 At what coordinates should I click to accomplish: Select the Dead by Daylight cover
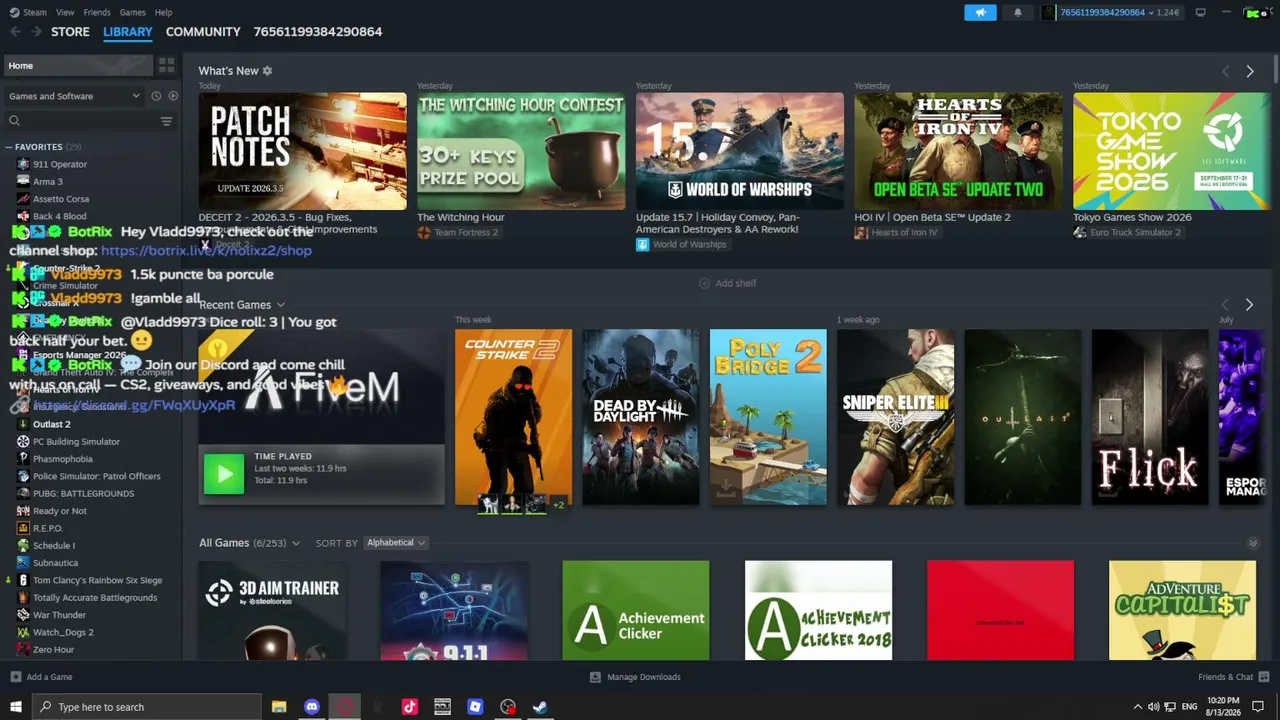pyautogui.click(x=641, y=417)
